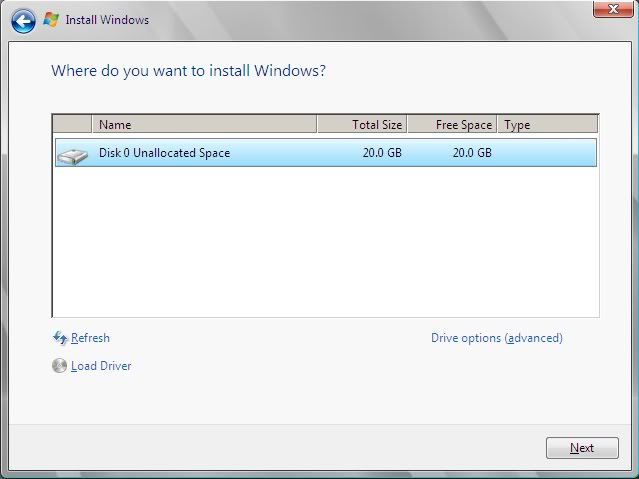The width and height of the screenshot is (639, 479).
Task: Click the blank column header left of Name
Action: click(x=72, y=124)
